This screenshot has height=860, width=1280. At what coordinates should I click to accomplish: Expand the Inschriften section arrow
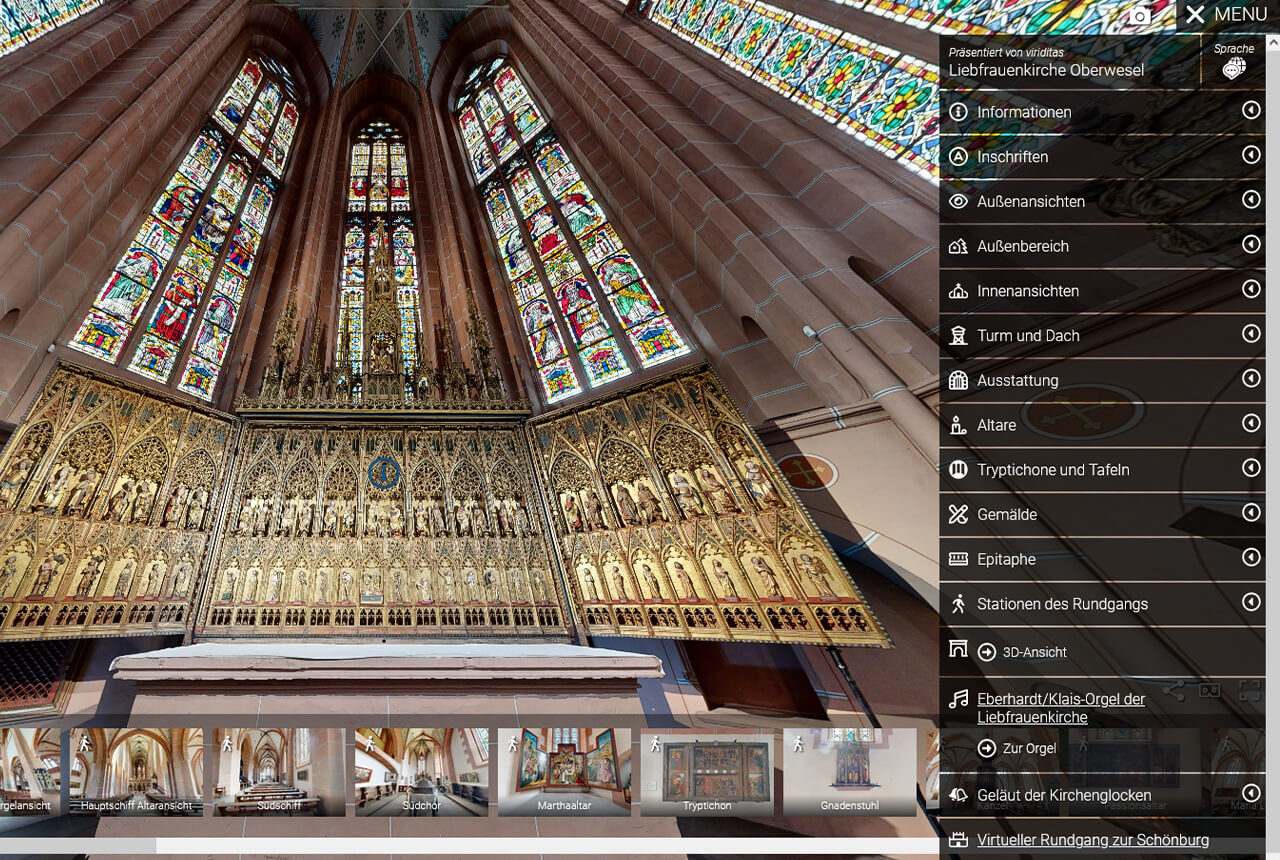1250,155
